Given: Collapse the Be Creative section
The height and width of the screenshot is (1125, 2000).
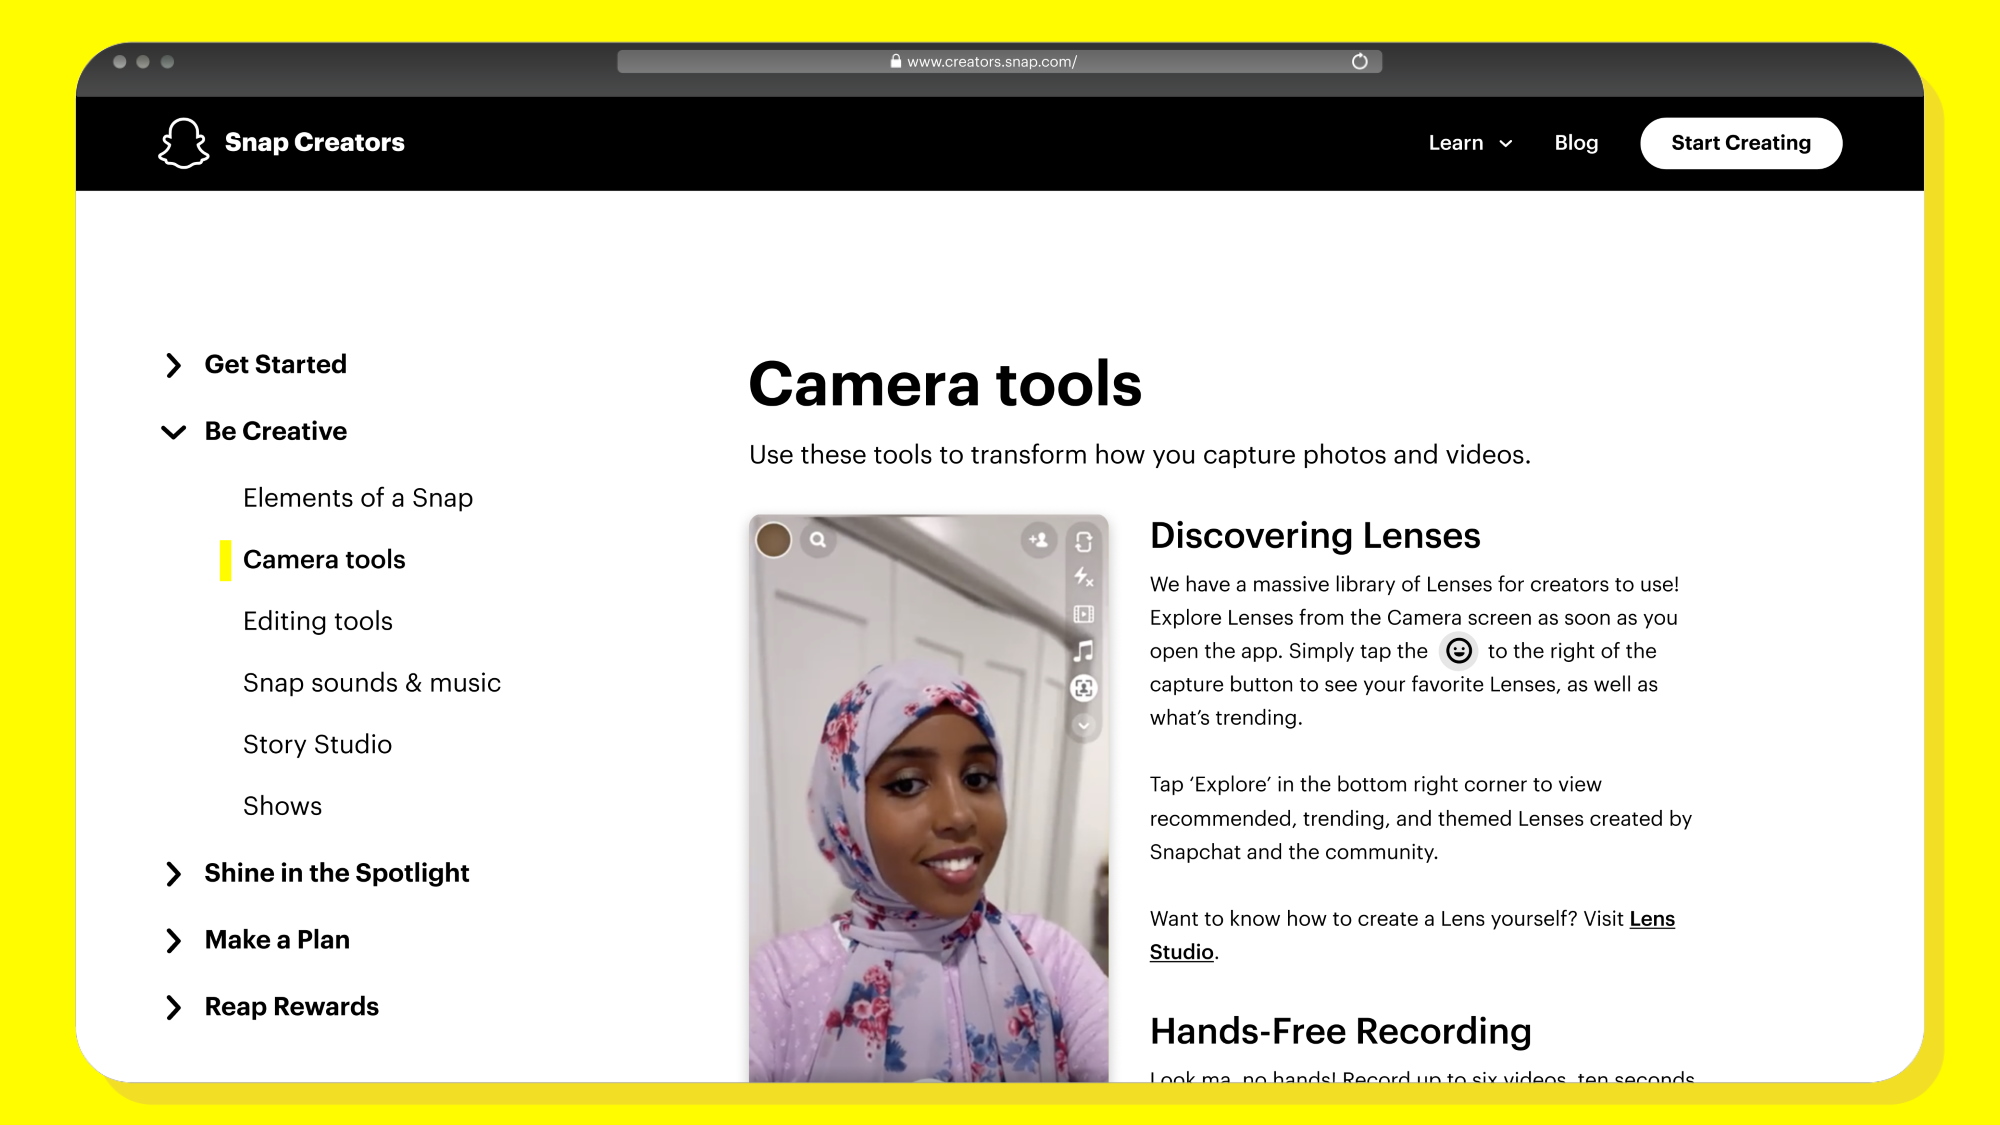Looking at the screenshot, I should [x=275, y=431].
